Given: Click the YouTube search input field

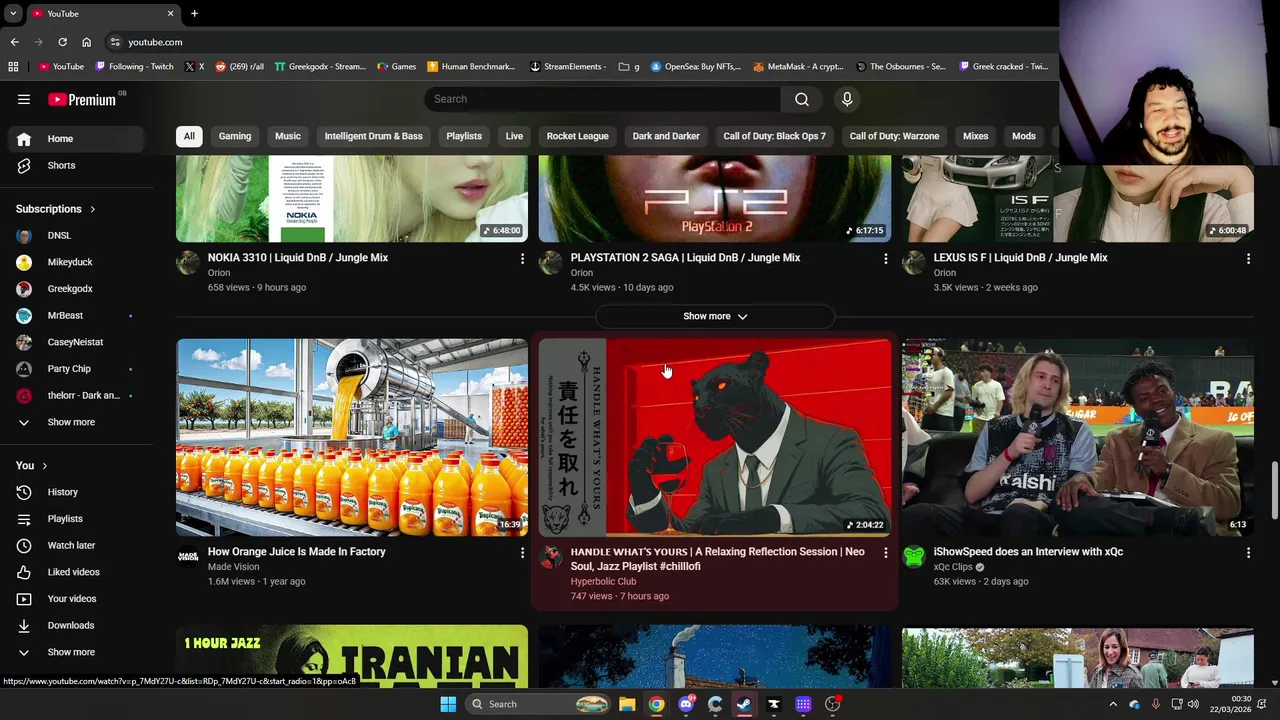Looking at the screenshot, I should pos(602,99).
